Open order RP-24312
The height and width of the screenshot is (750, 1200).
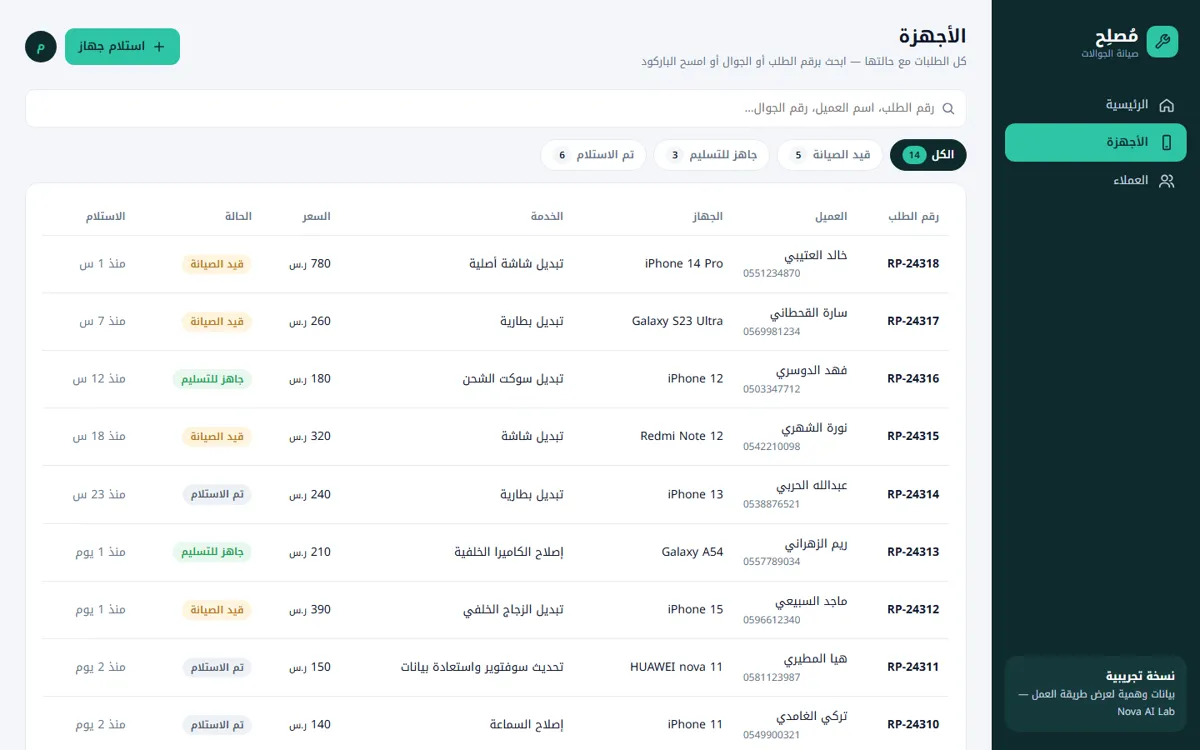pos(913,610)
